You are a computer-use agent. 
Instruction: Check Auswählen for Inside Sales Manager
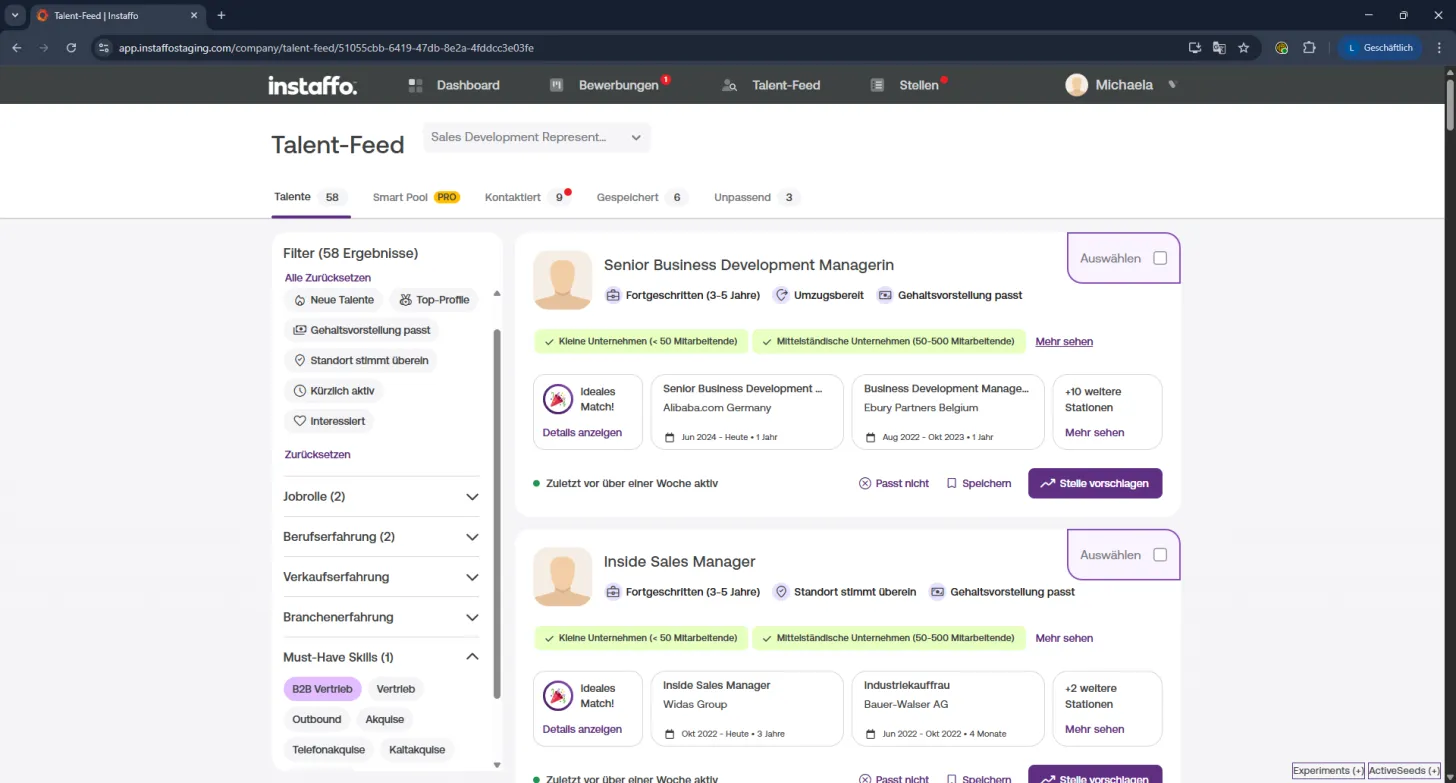(1160, 555)
